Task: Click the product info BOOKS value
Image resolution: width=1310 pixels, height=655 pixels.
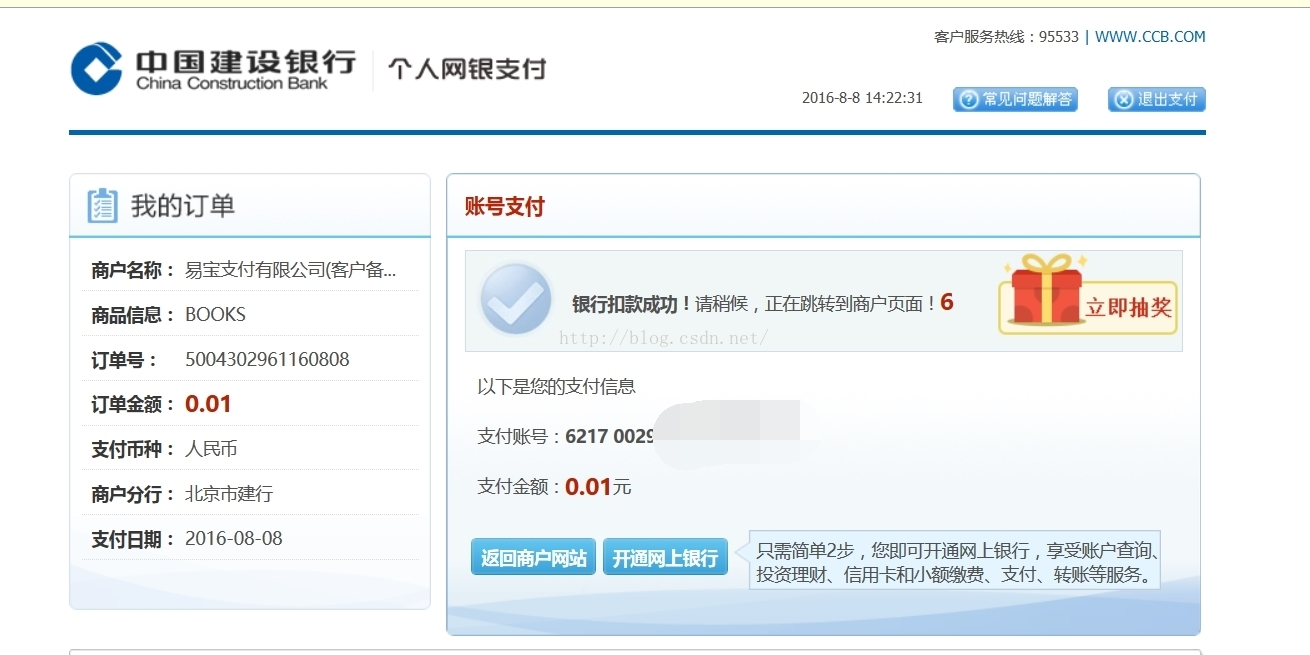Action: pyautogui.click(x=215, y=314)
